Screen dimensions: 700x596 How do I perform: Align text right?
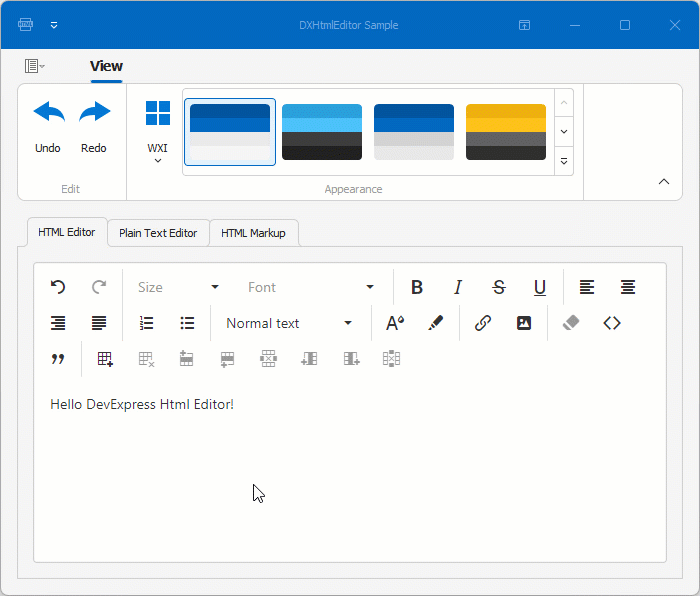[x=58, y=323]
